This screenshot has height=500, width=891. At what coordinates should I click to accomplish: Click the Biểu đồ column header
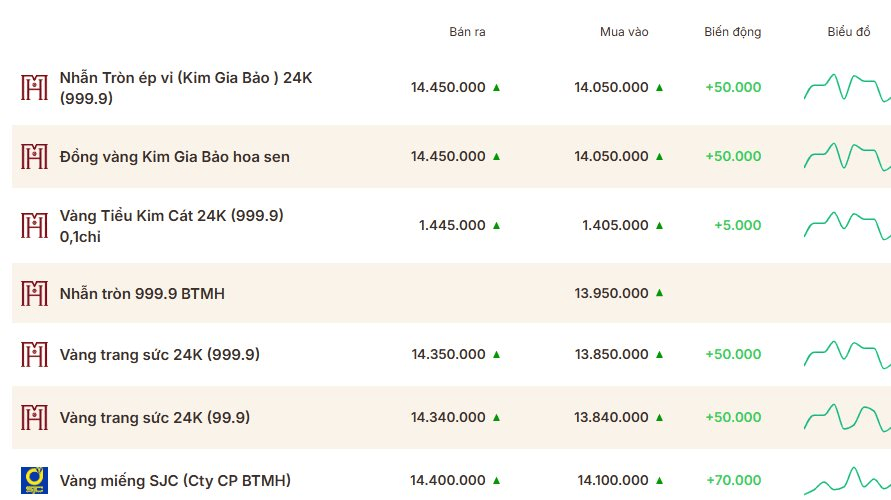(848, 32)
